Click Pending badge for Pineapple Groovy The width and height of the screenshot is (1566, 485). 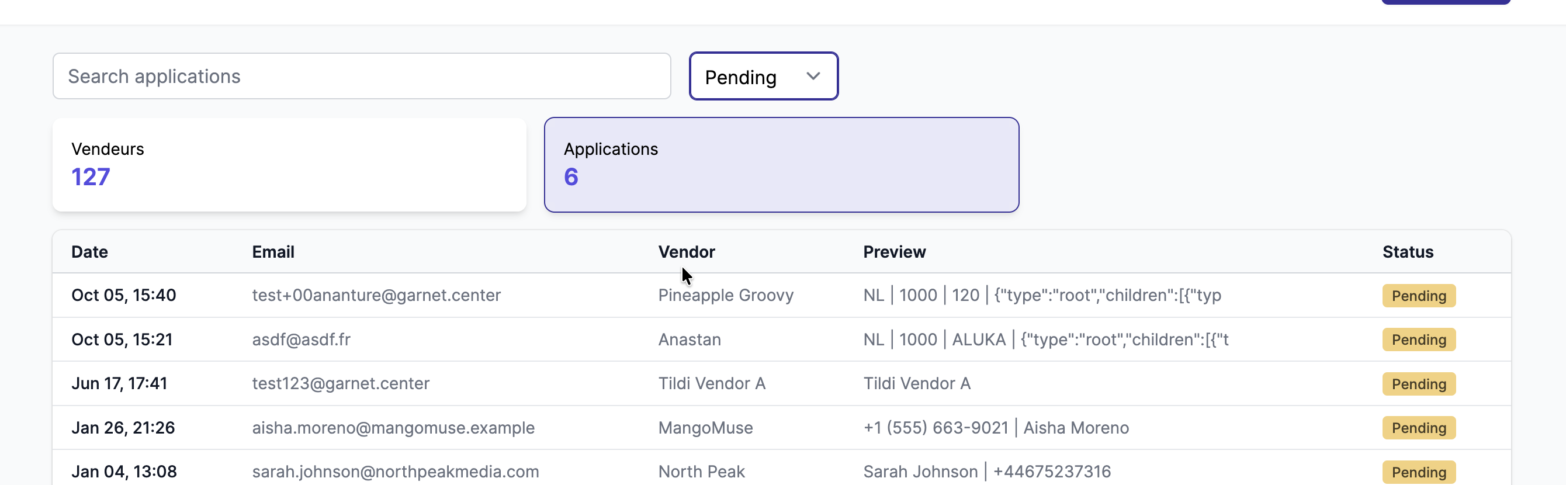click(1419, 296)
